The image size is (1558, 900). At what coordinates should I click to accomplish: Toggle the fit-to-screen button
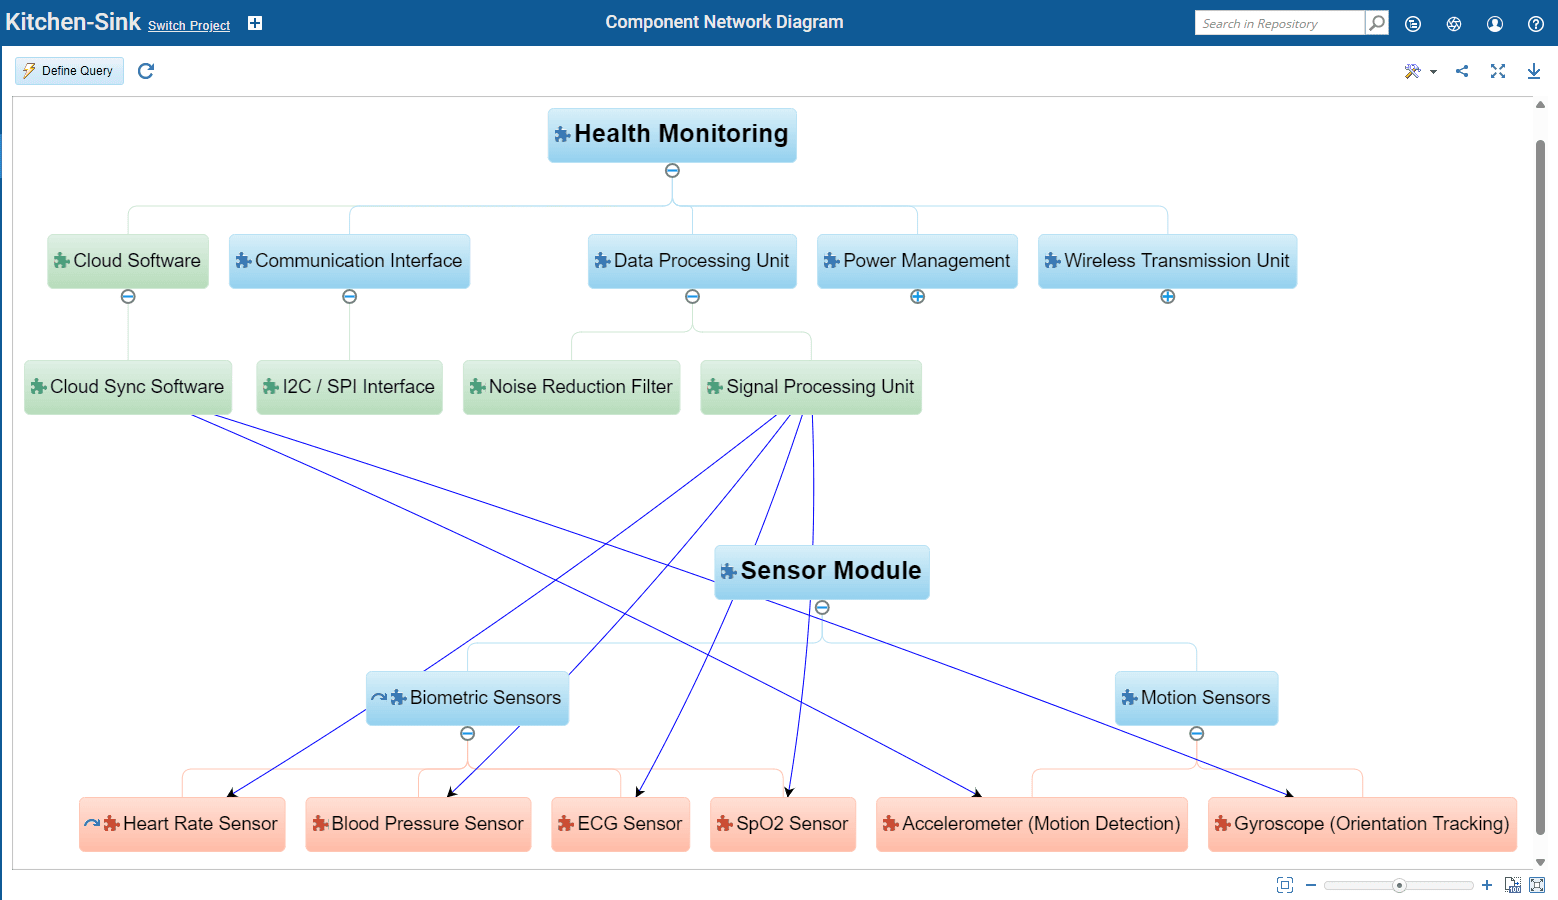(x=1537, y=885)
